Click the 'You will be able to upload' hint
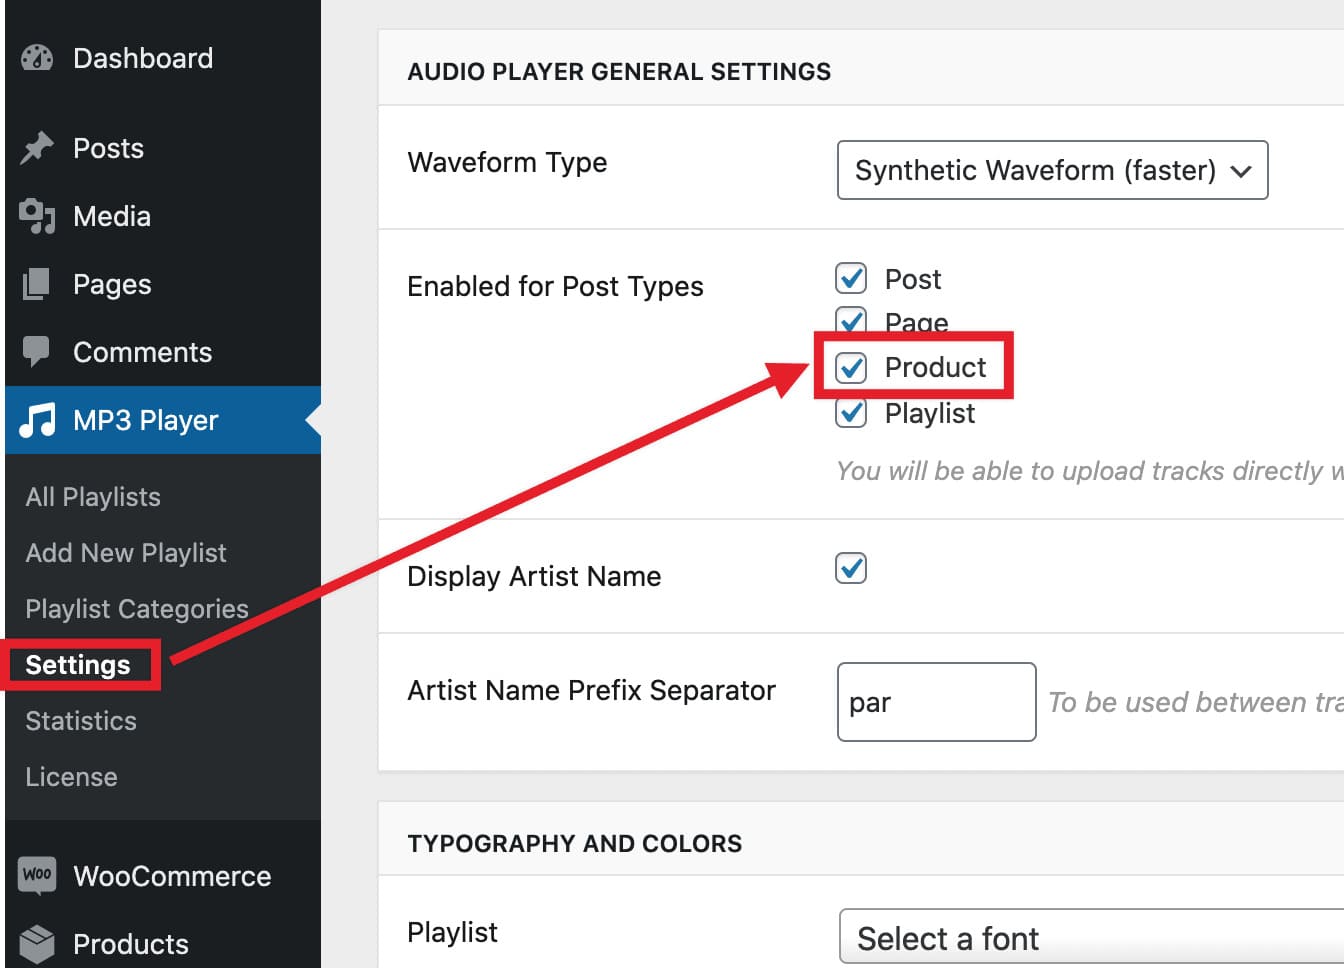Image resolution: width=1344 pixels, height=968 pixels. pos(1090,471)
